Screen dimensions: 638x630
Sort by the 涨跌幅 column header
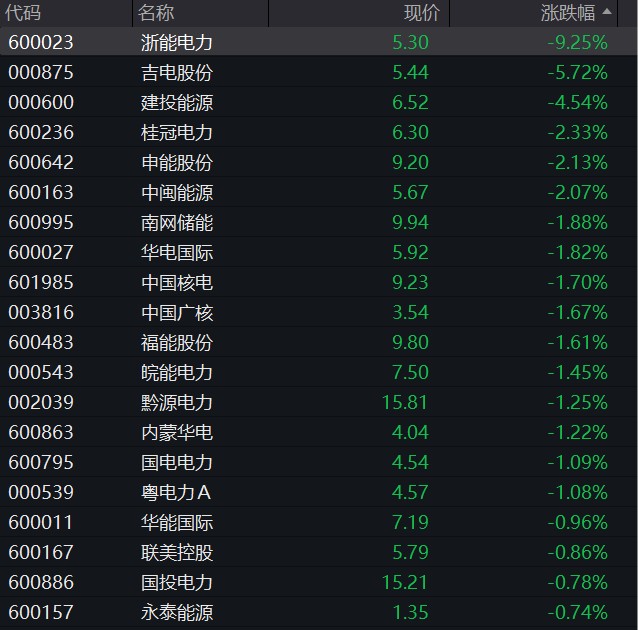[568, 13]
